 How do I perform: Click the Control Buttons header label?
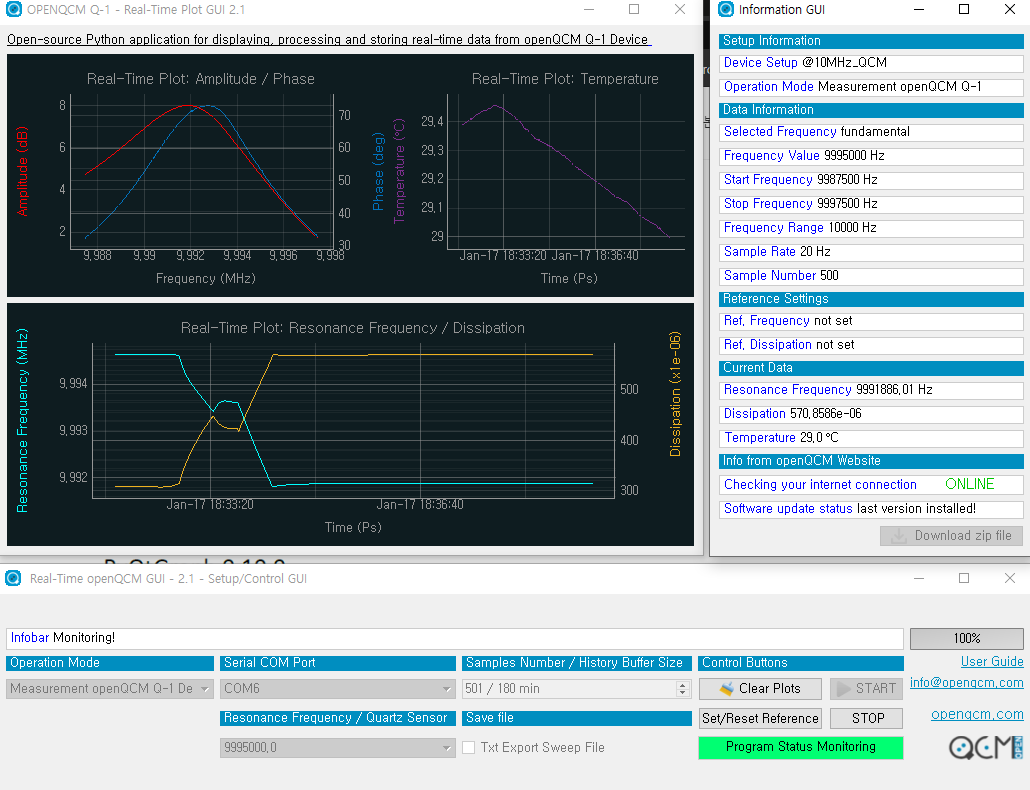[801, 663]
